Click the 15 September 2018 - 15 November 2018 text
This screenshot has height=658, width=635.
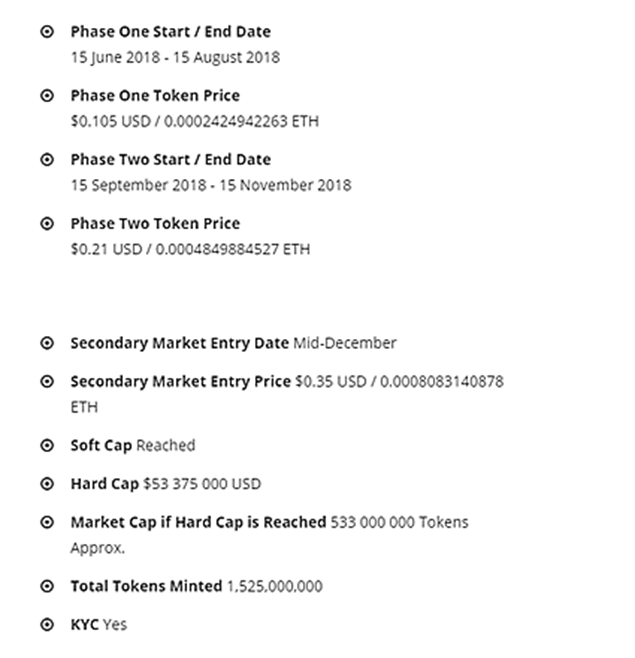tap(210, 185)
